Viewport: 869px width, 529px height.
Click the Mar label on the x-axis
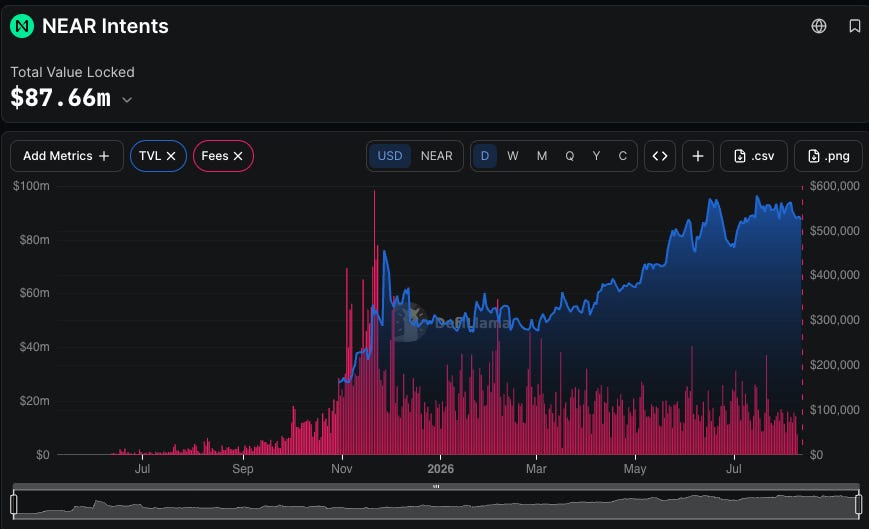[536, 469]
